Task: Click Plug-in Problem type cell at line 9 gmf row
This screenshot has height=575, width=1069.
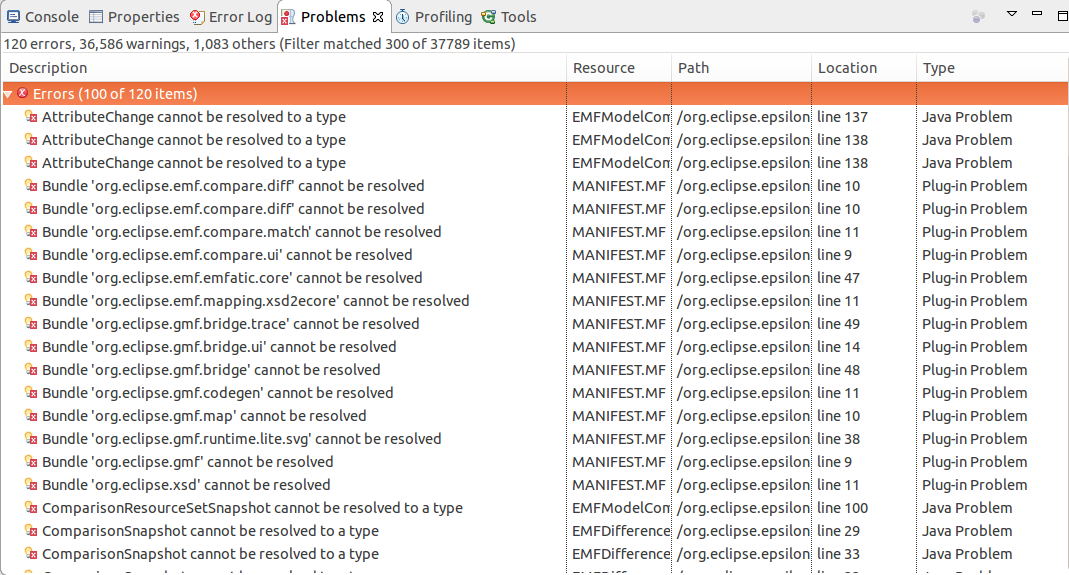Action: (975, 462)
